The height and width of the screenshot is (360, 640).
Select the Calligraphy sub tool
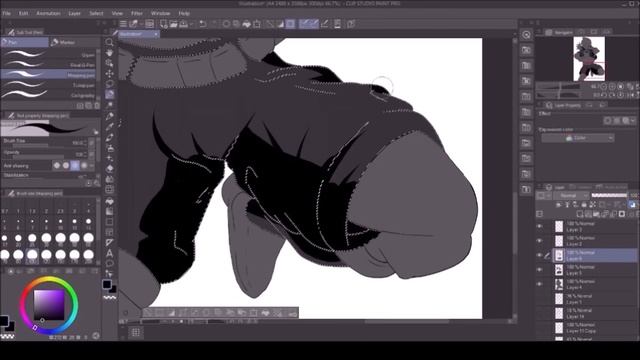tap(48, 95)
